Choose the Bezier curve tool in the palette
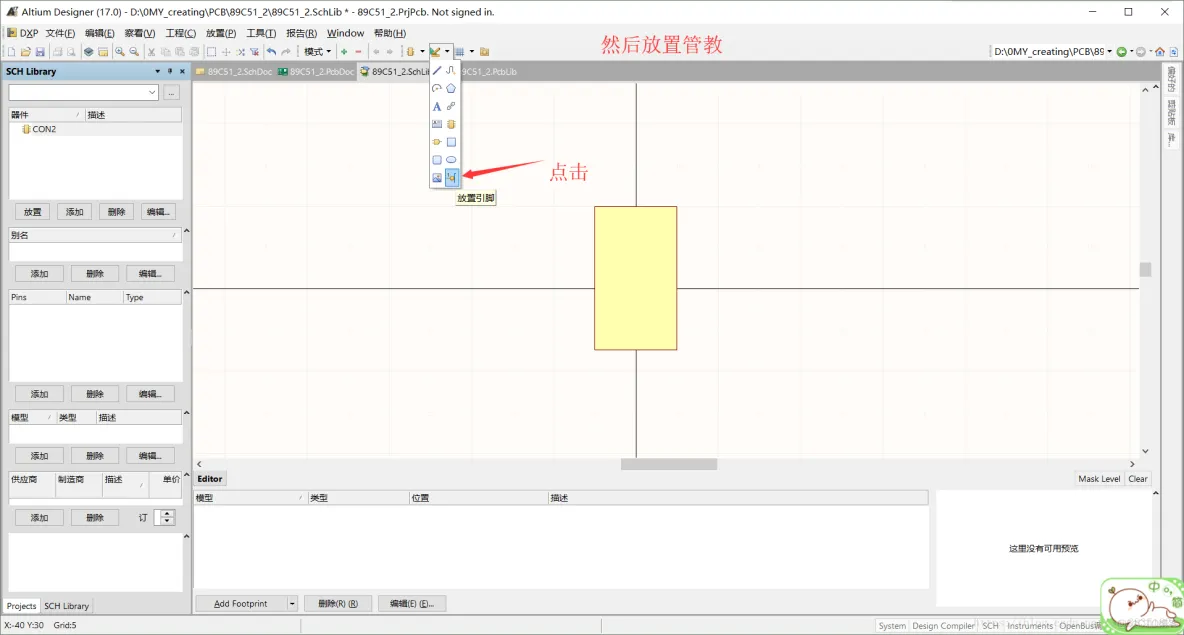 (x=452, y=70)
